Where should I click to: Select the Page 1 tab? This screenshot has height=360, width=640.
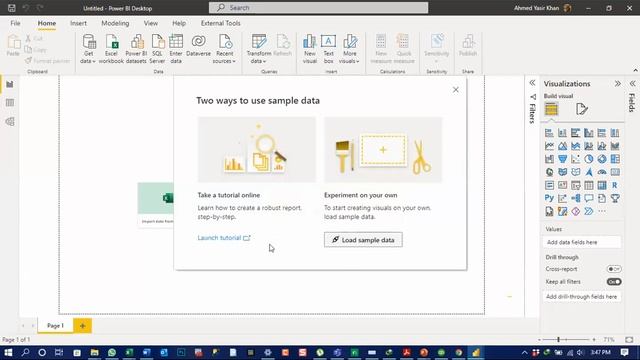(x=55, y=326)
